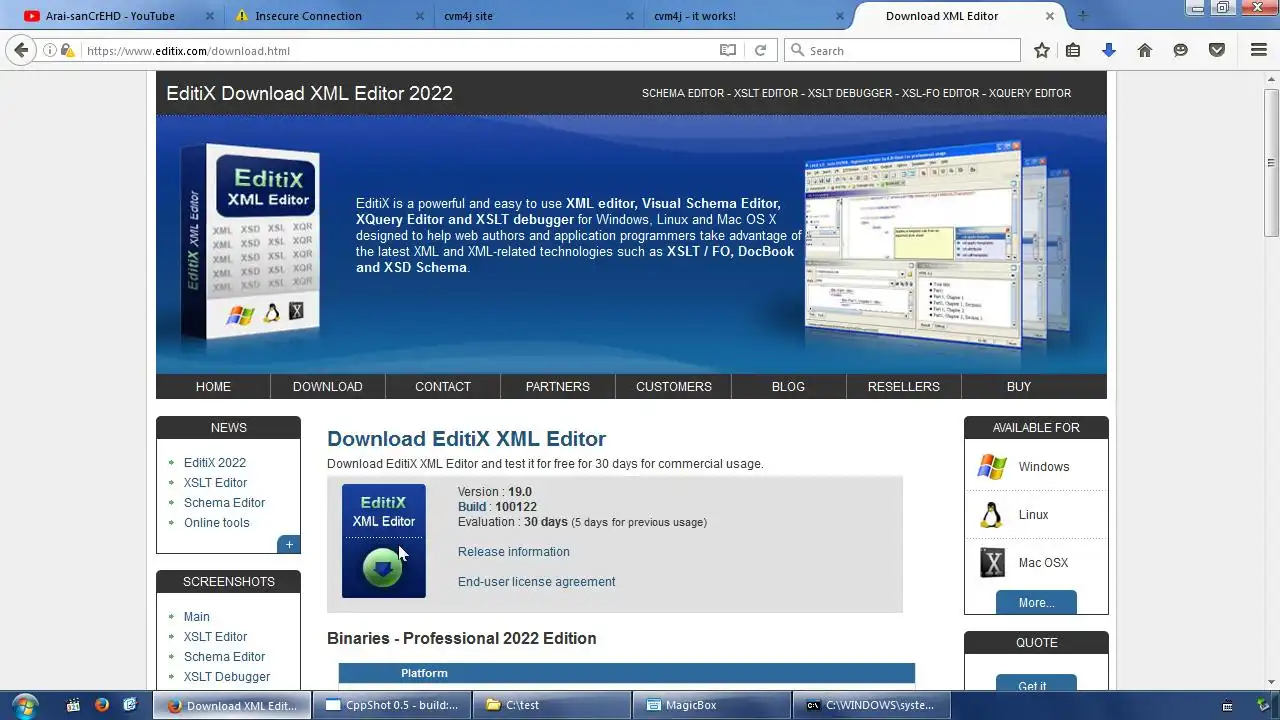Click the screenshots banner image
Viewport: 1280px width, 720px height.
coord(938,245)
